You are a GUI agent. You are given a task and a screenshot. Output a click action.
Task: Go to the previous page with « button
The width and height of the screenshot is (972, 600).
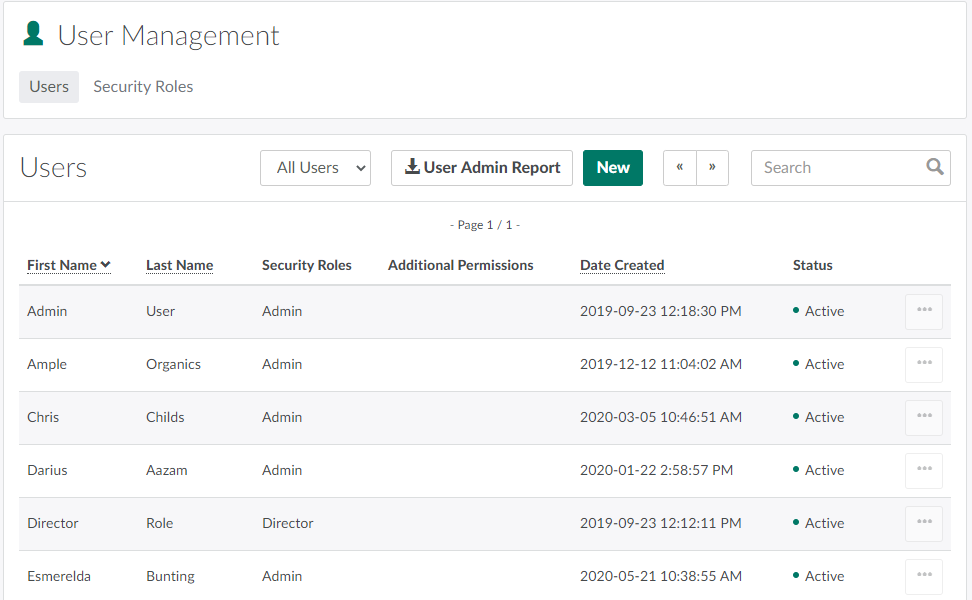coord(680,168)
